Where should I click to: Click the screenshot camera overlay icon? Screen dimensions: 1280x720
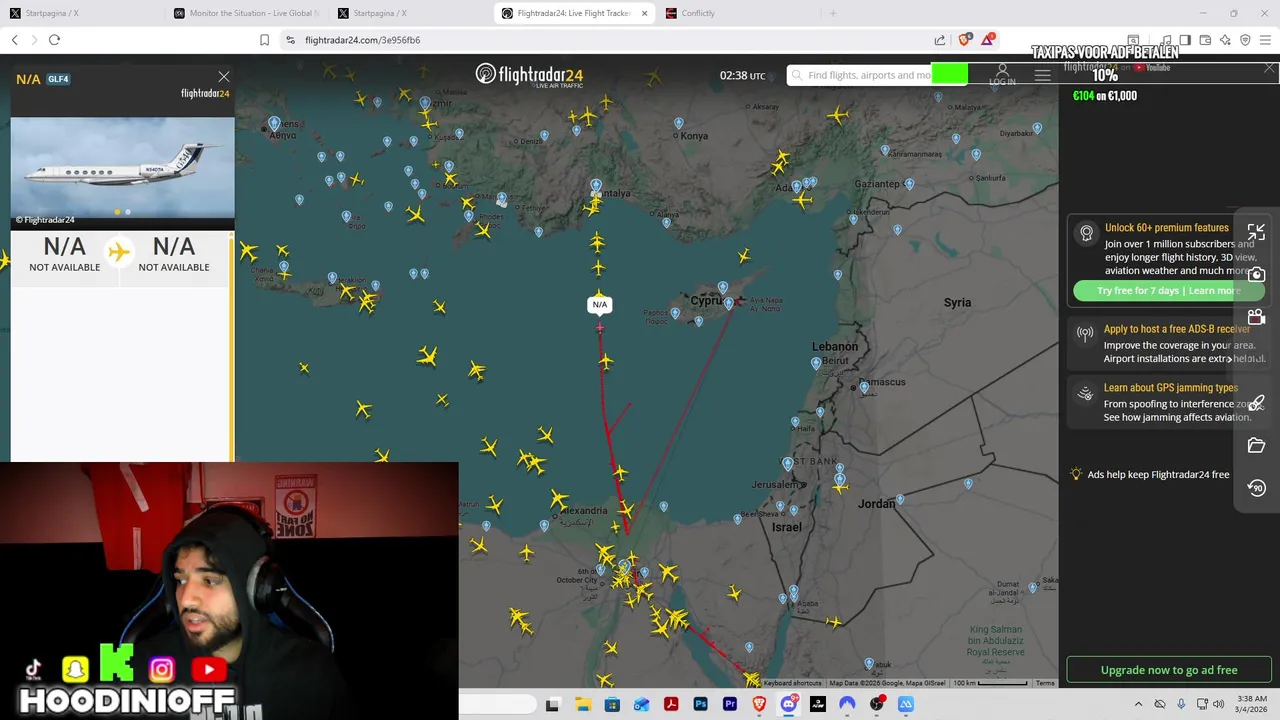coord(1256,274)
